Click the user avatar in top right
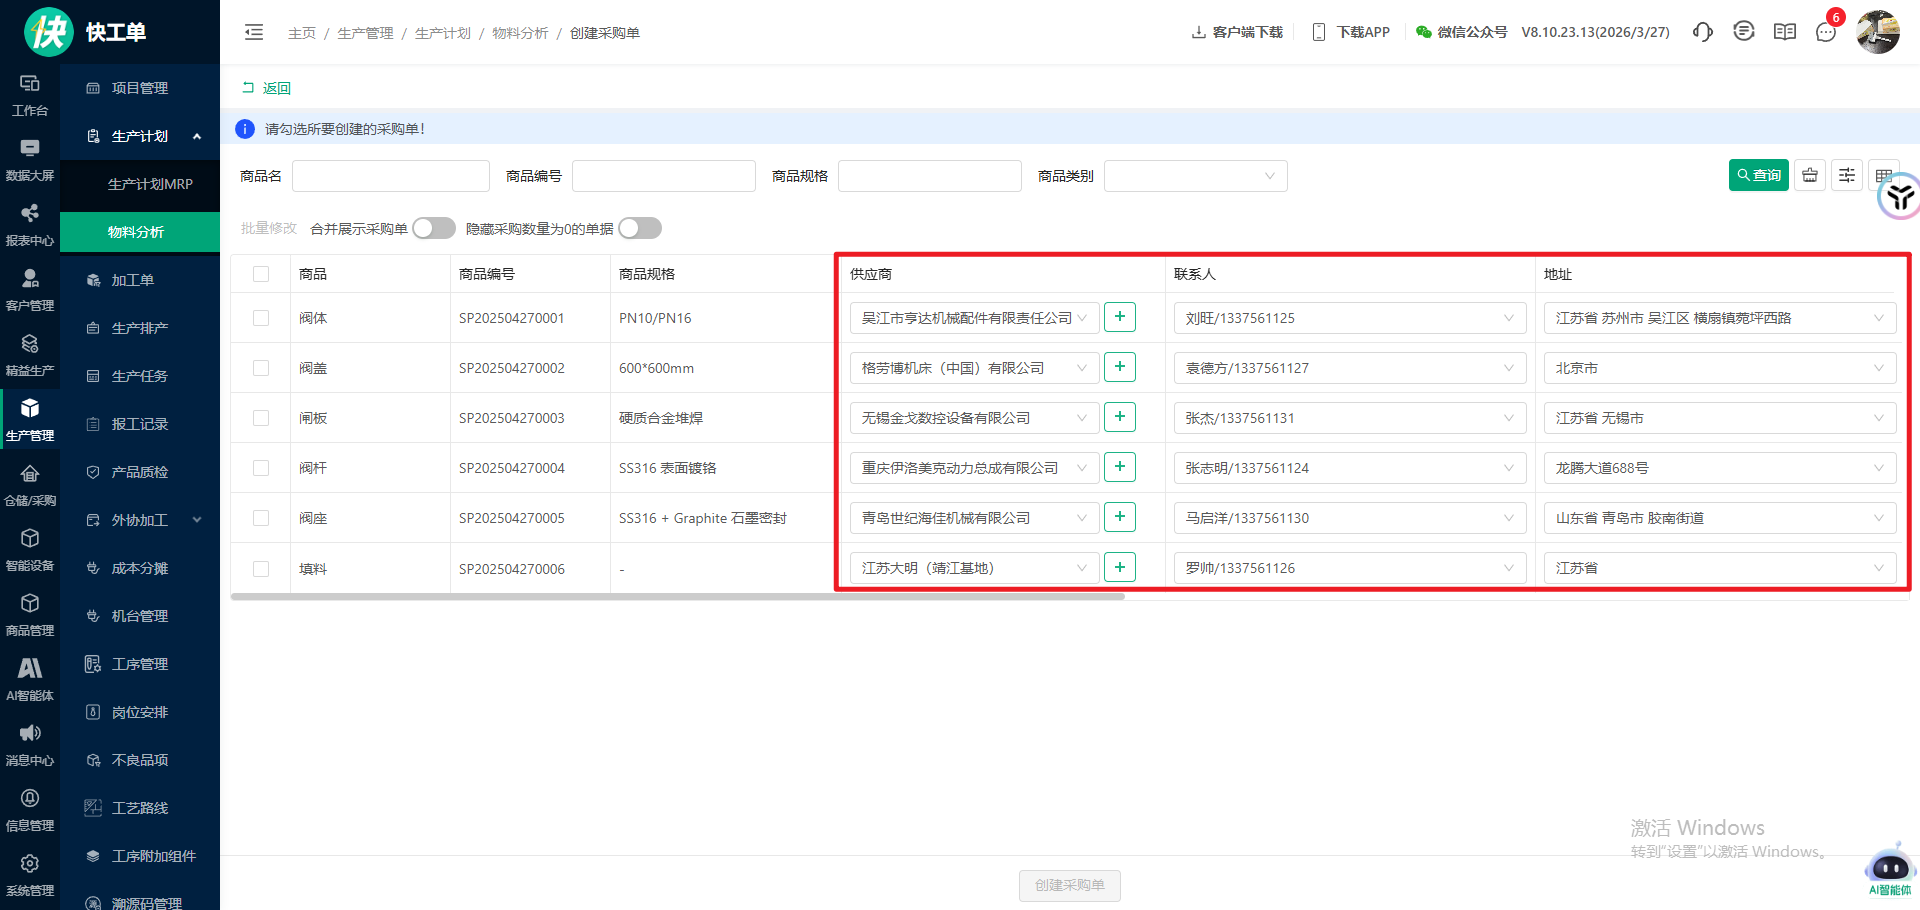 tap(1878, 32)
